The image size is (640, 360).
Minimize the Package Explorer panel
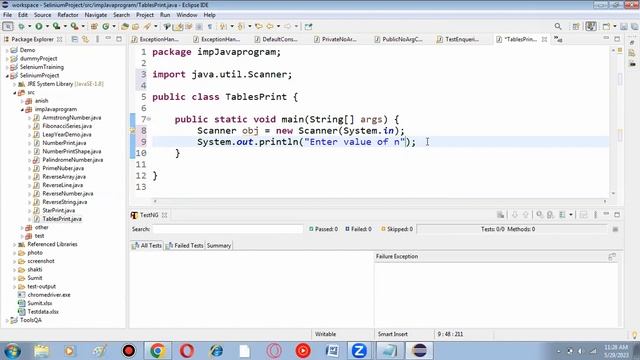click(108, 39)
